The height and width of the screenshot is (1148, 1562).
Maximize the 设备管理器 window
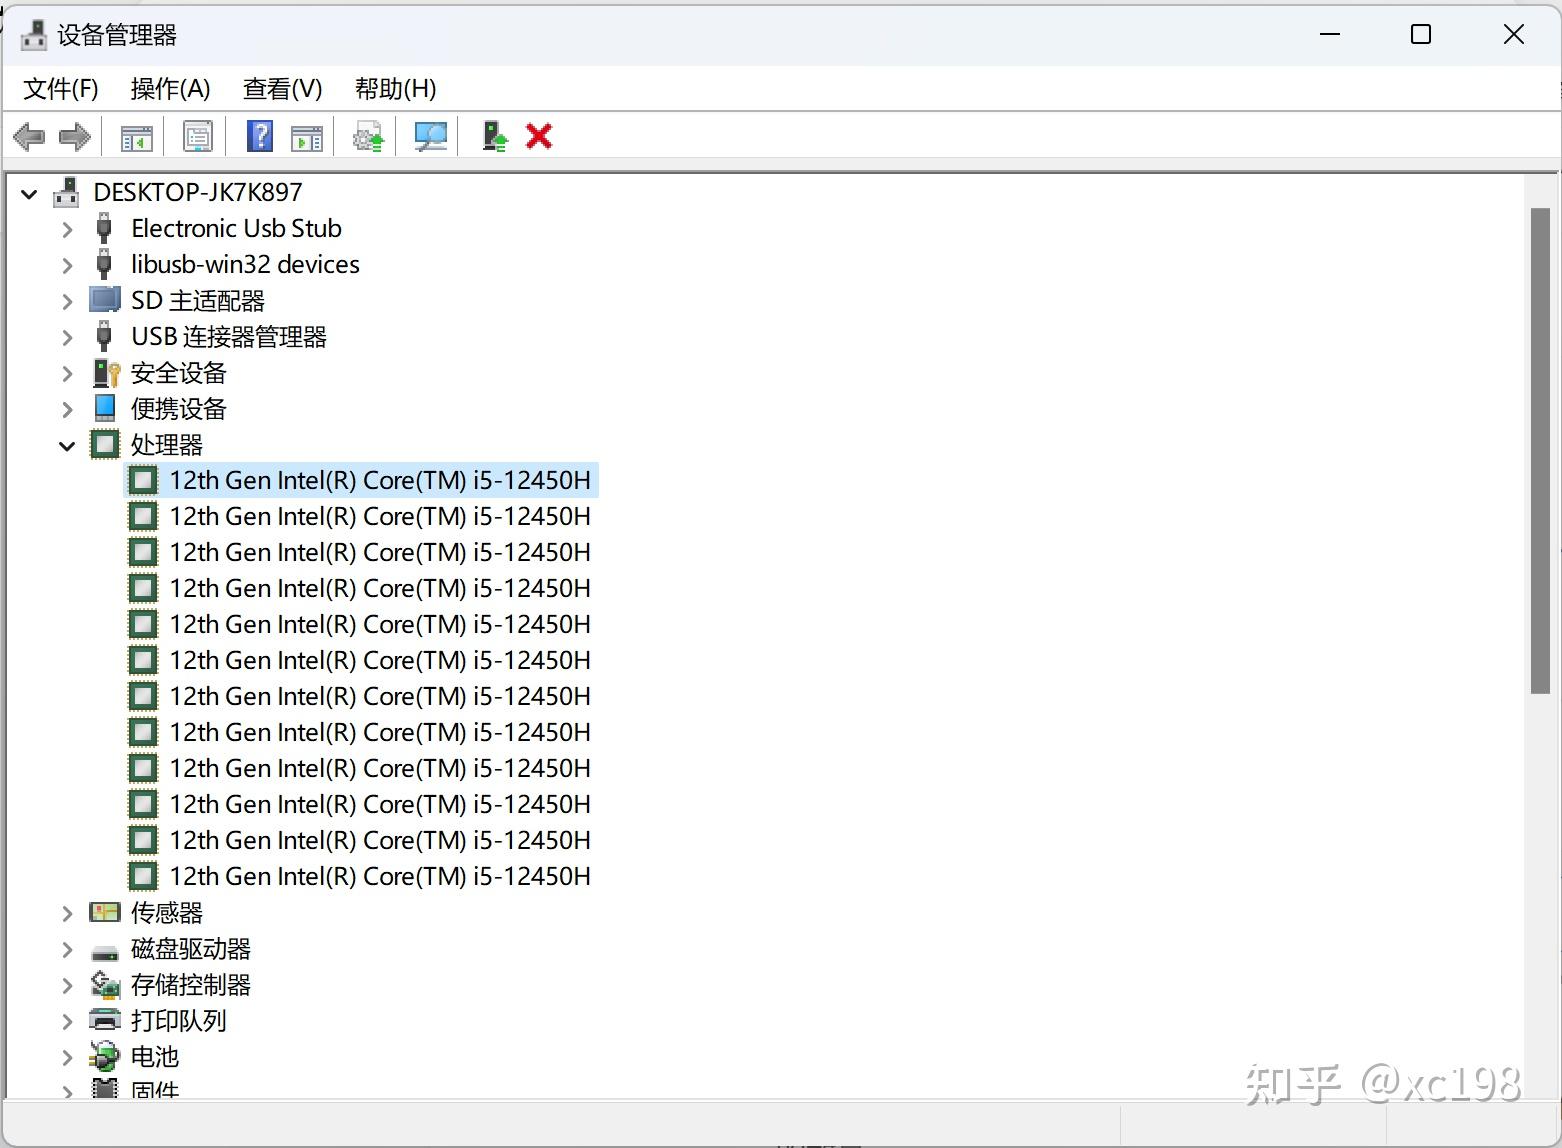(x=1421, y=34)
